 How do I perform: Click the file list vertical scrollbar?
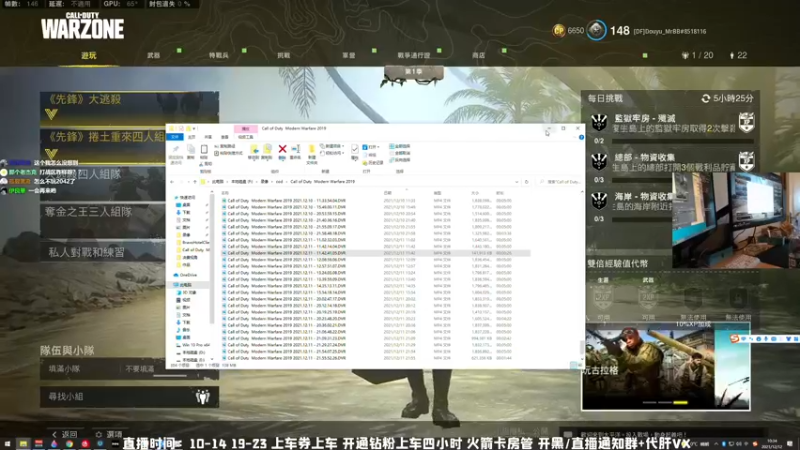tap(582, 347)
